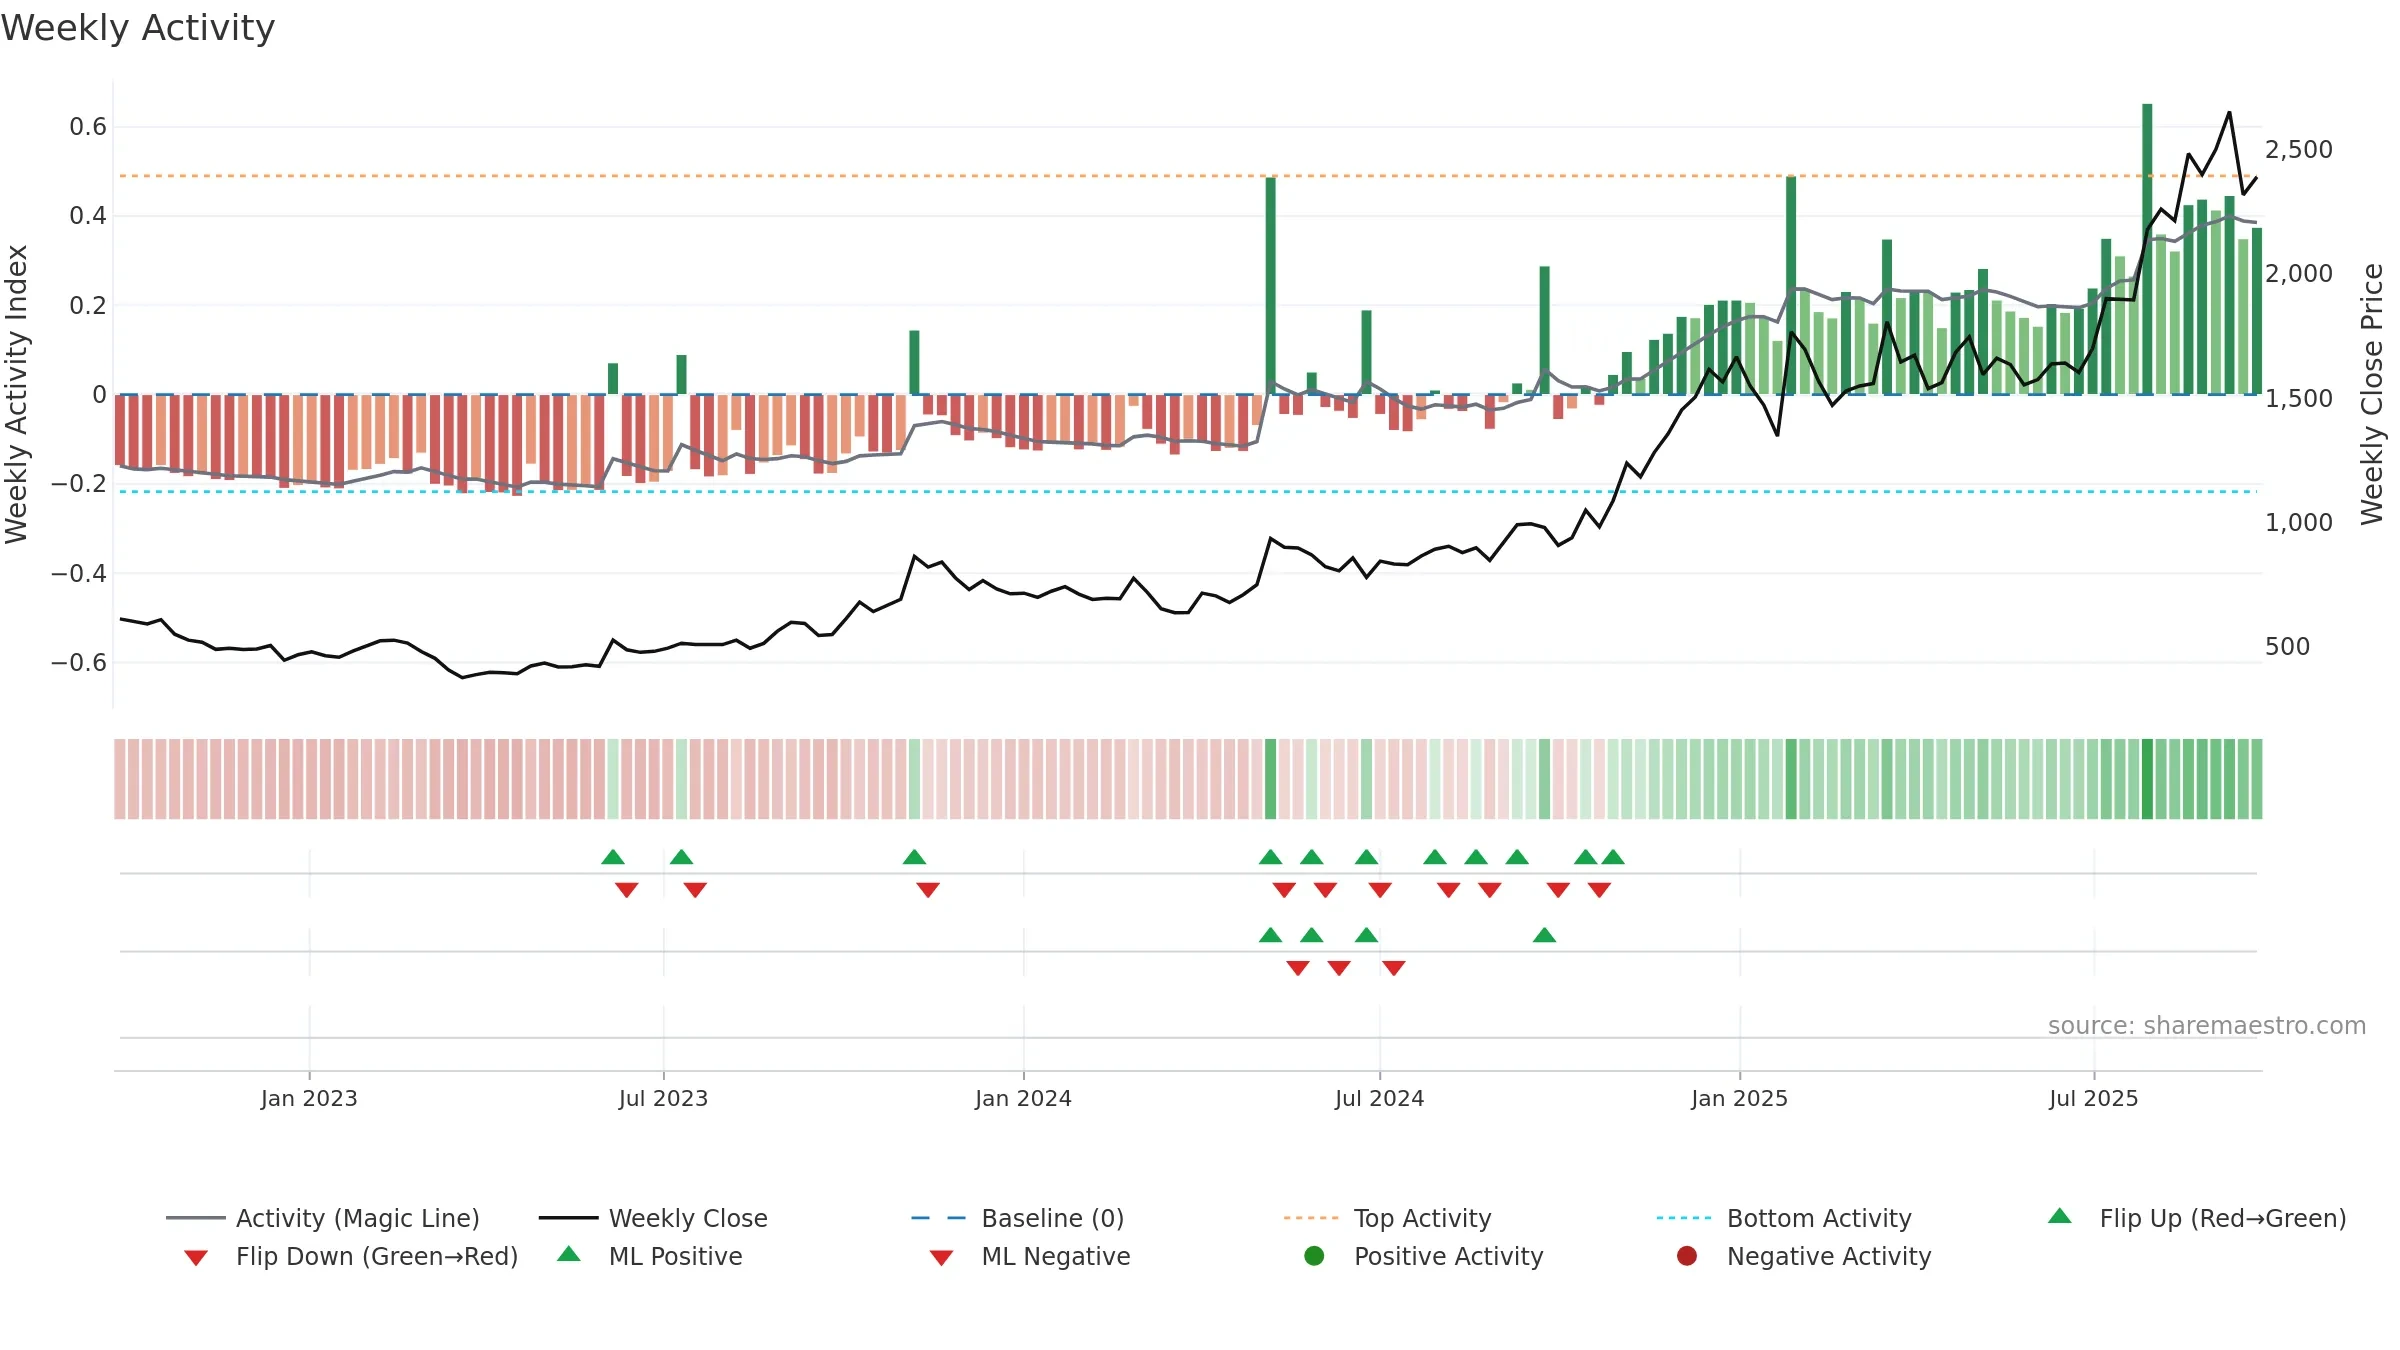Click the green Flip Up legend triangle
The width and height of the screenshot is (2400, 1350).
(x=2060, y=1216)
